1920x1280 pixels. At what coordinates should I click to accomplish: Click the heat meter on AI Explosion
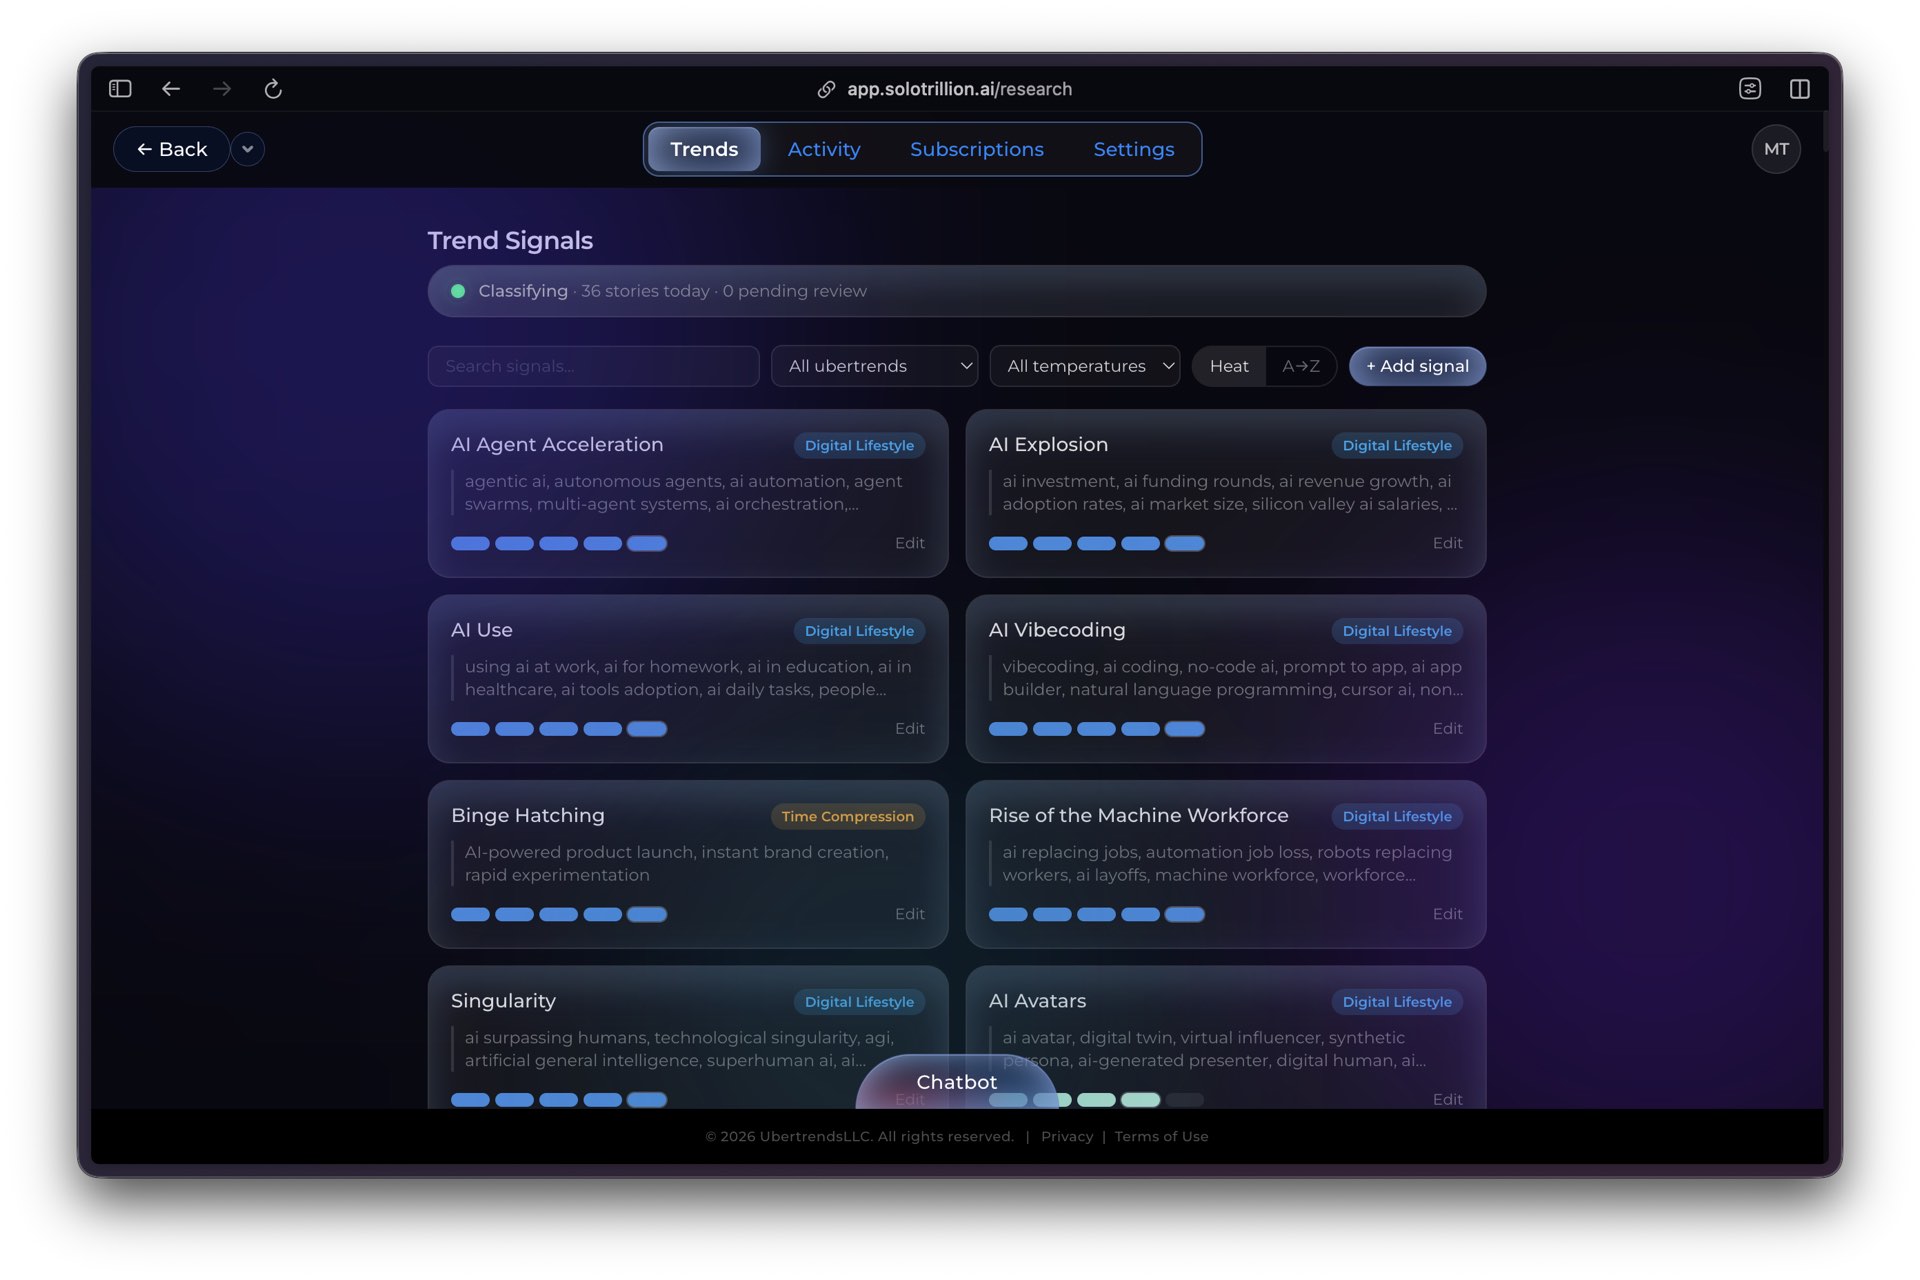1097,543
